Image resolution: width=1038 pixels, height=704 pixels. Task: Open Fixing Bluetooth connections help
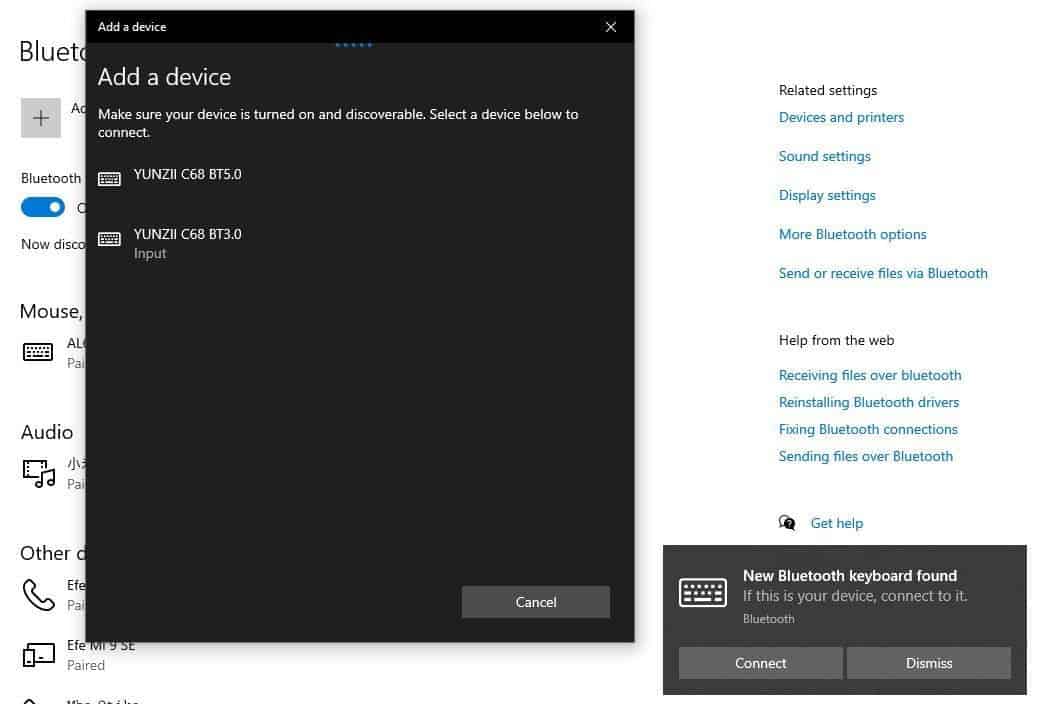click(868, 430)
